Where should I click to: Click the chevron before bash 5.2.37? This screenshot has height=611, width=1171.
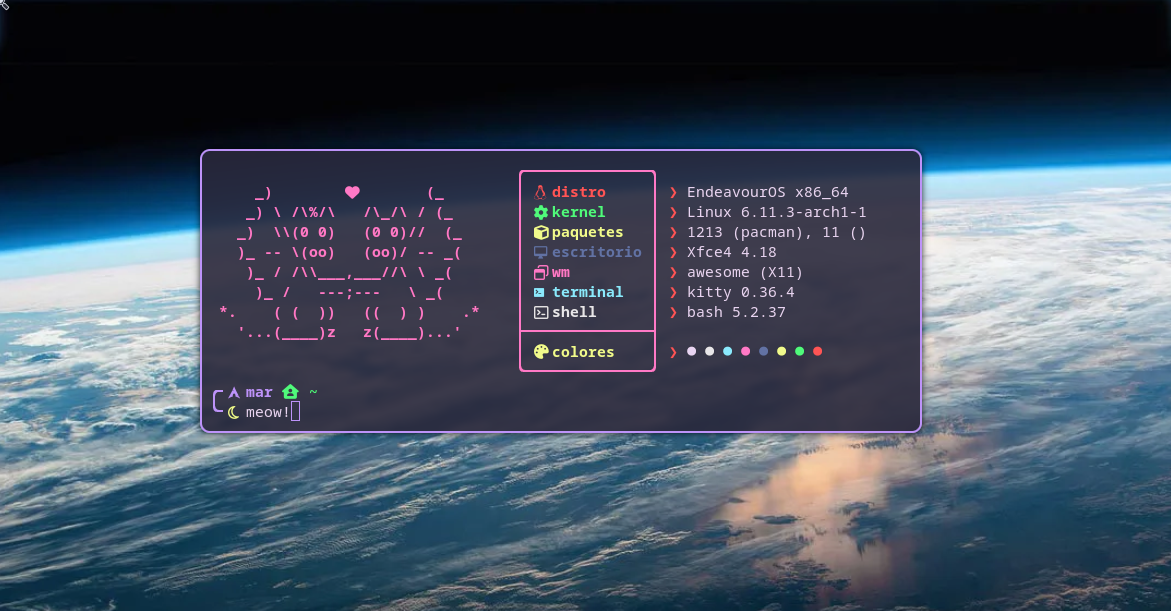tap(673, 313)
